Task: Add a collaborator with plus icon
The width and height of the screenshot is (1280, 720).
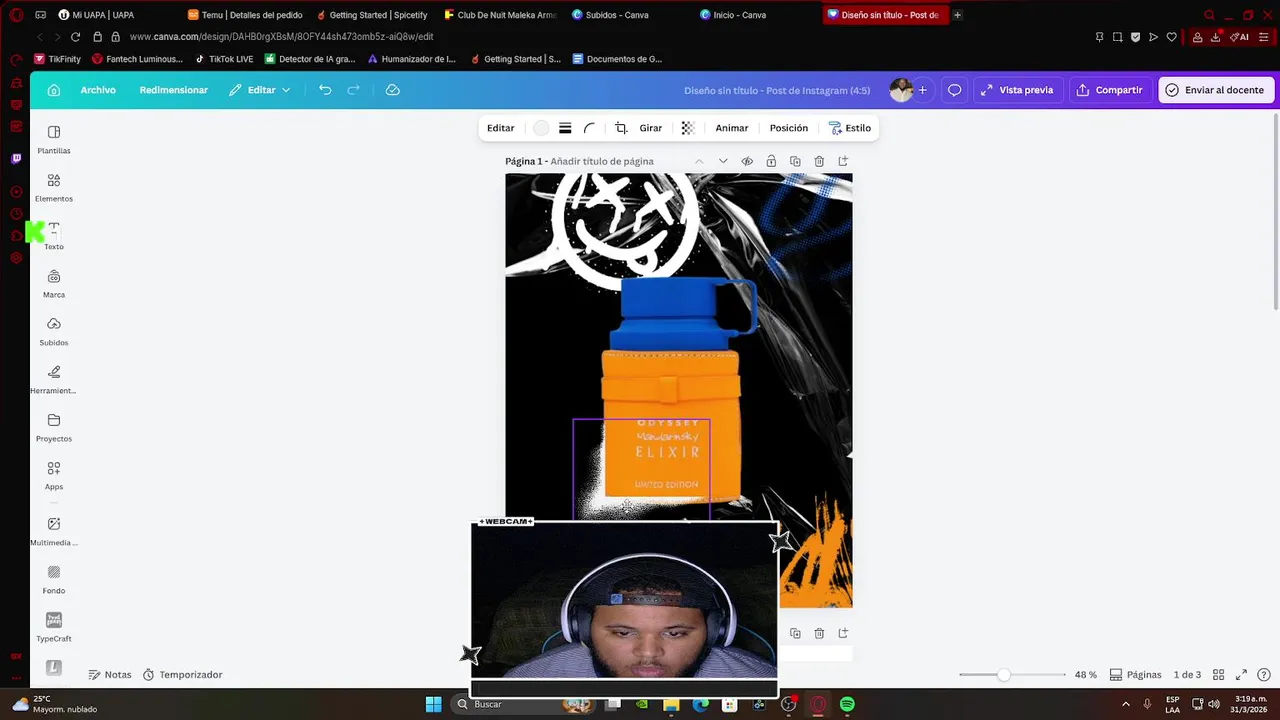Action: [x=923, y=90]
